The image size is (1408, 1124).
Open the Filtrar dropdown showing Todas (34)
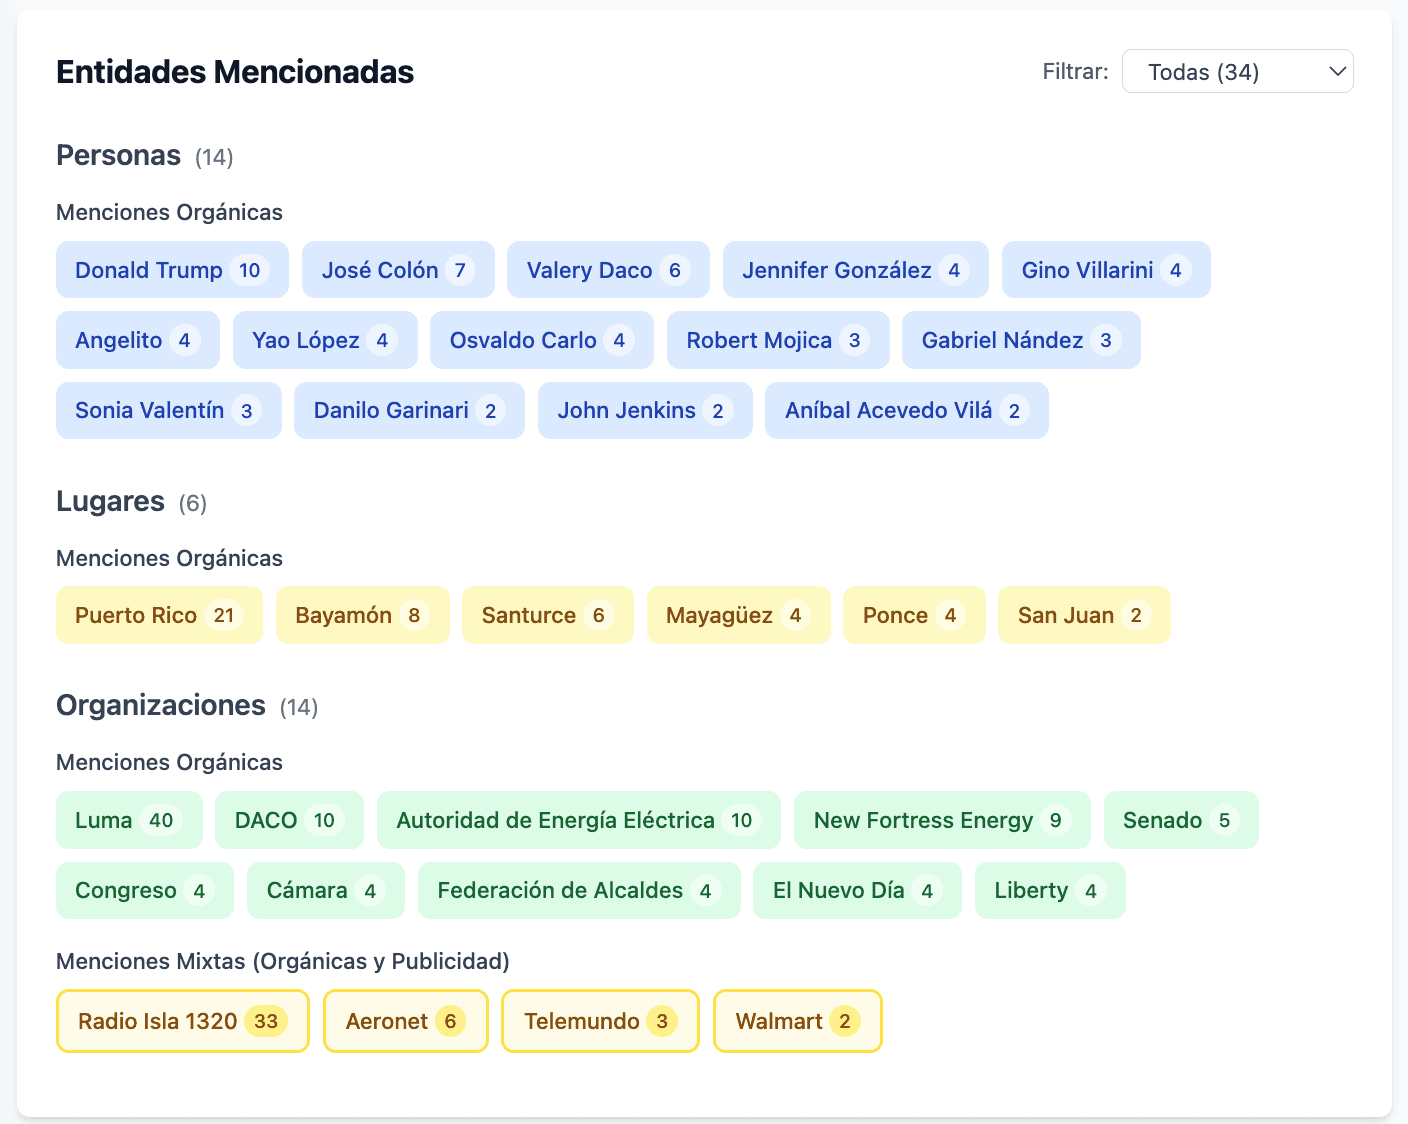[1237, 72]
